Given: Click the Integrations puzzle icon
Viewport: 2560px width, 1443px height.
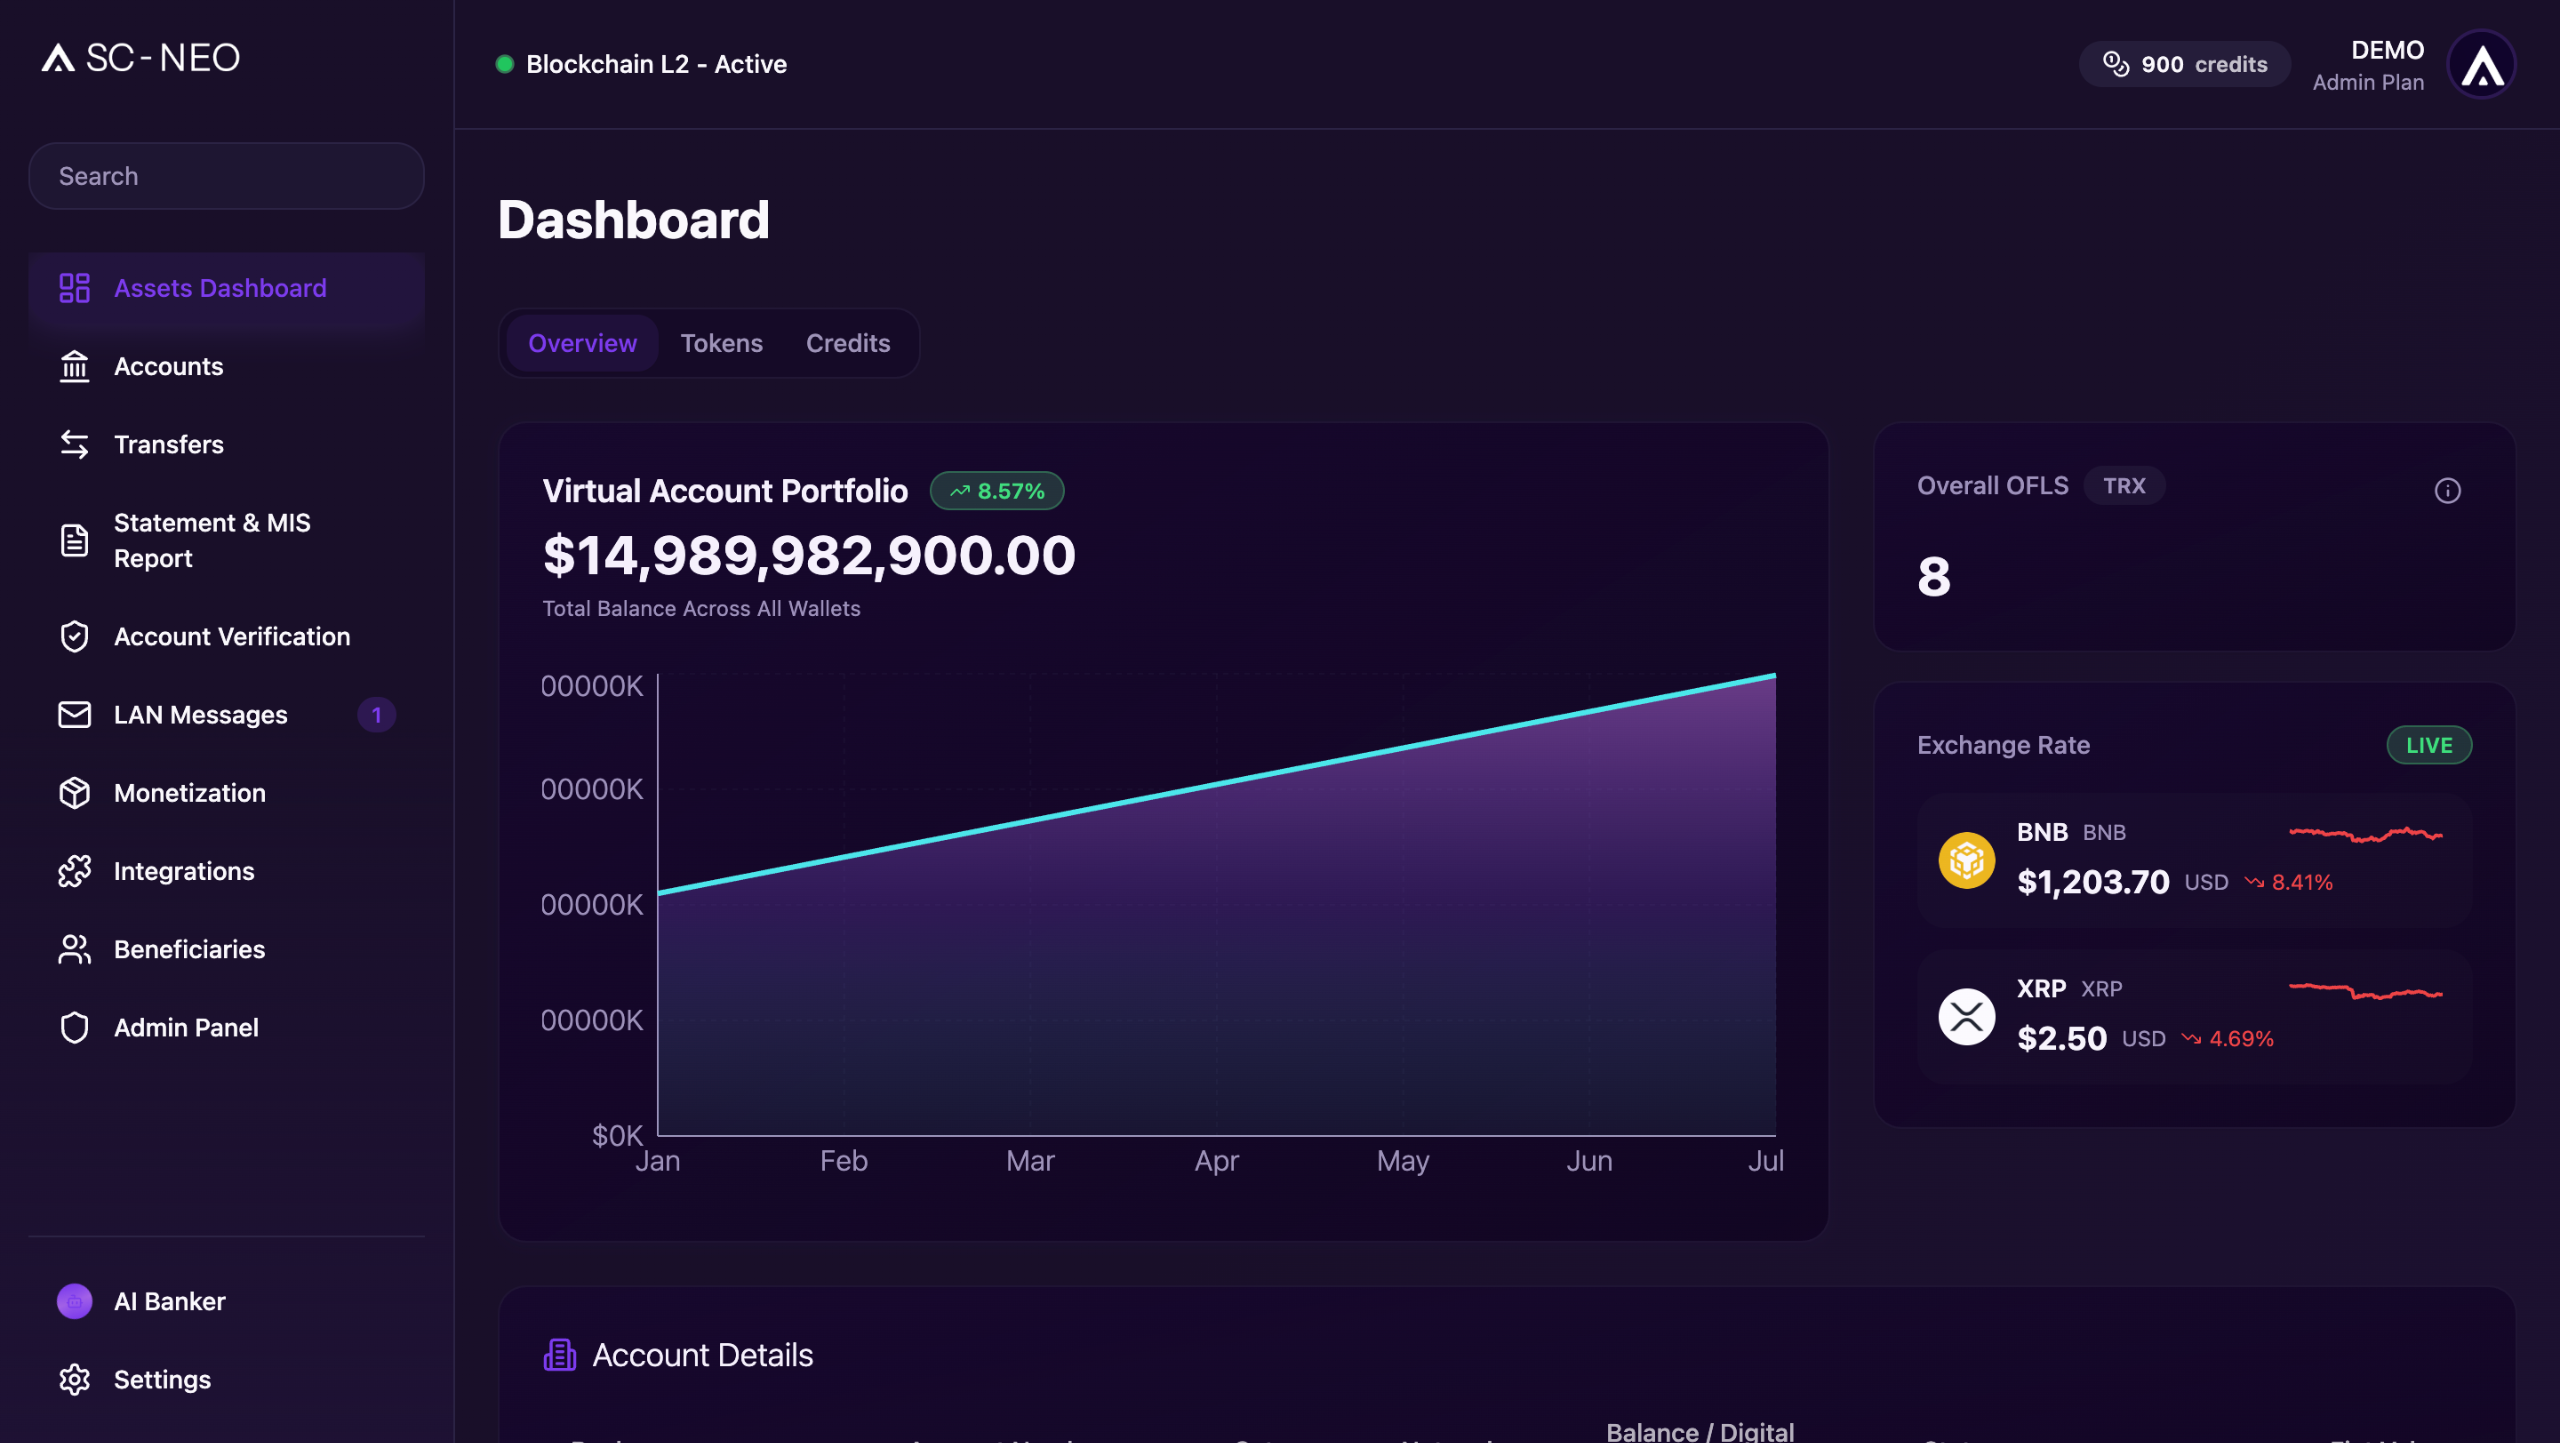Looking at the screenshot, I should [74, 871].
